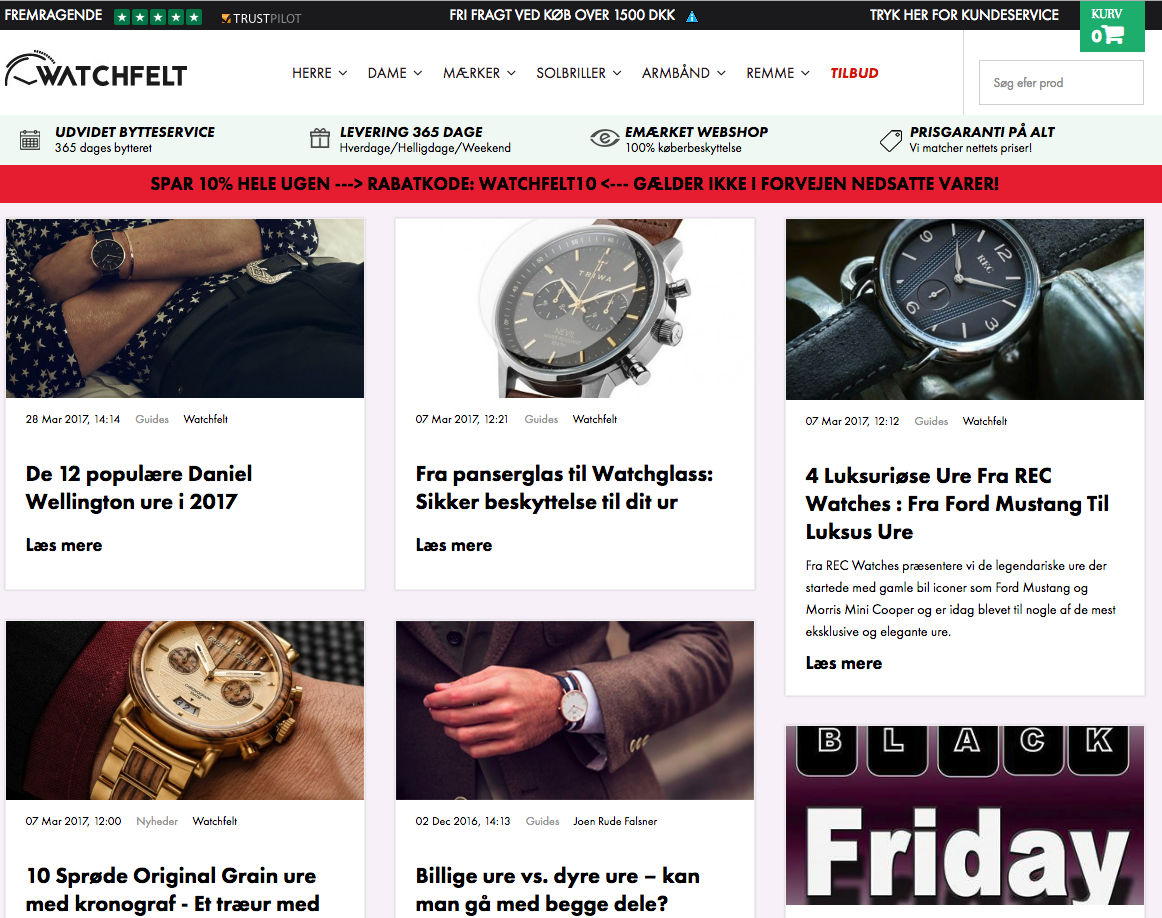Image resolution: width=1162 pixels, height=918 pixels.
Task: Click the price tag icon beside Prisgaranti
Action: pyautogui.click(x=890, y=139)
